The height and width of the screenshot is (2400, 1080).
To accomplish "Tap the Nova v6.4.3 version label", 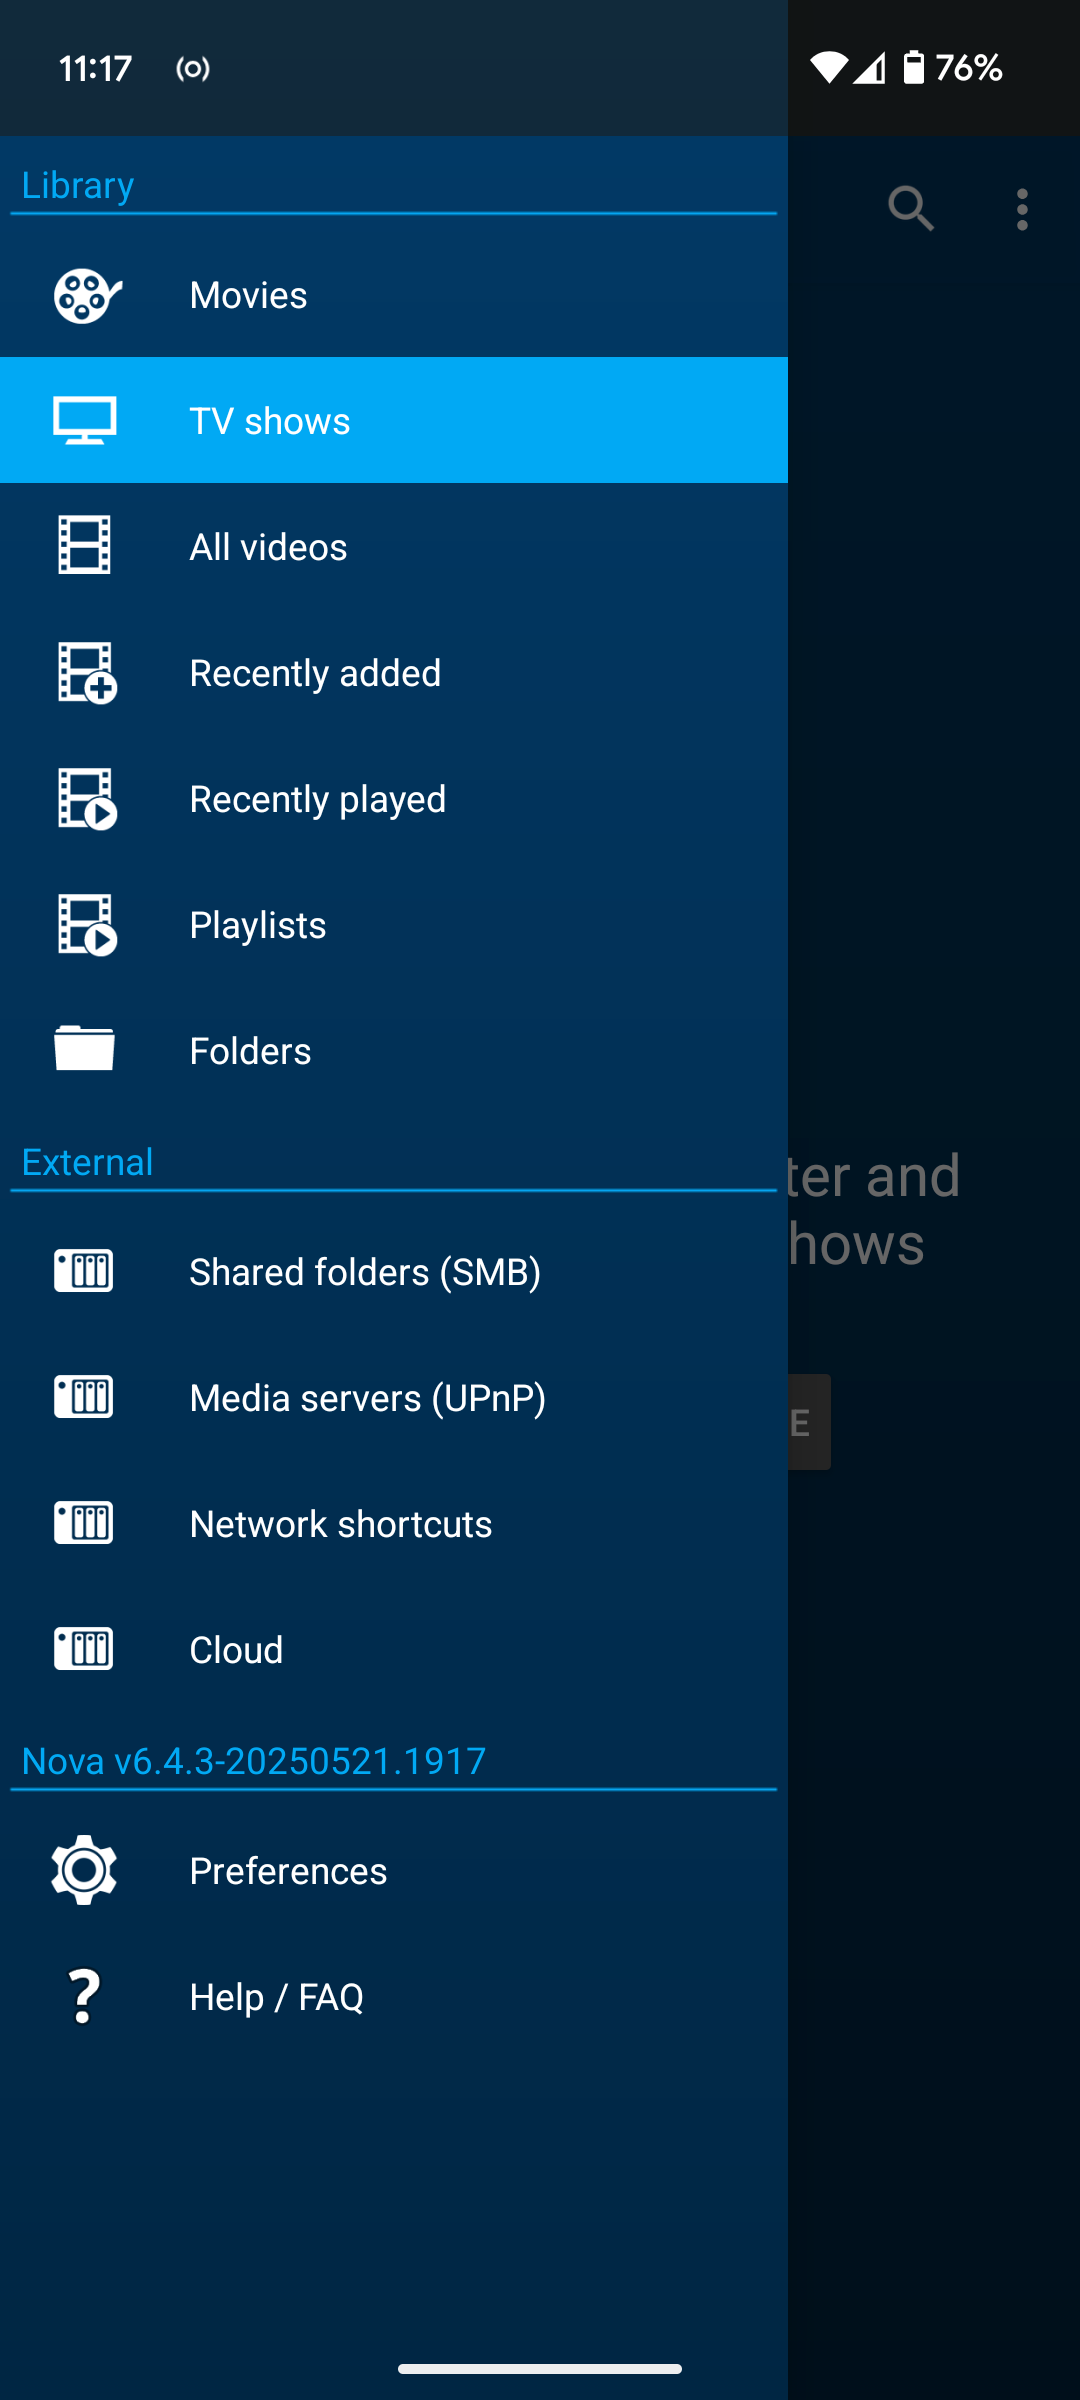I will (254, 1761).
